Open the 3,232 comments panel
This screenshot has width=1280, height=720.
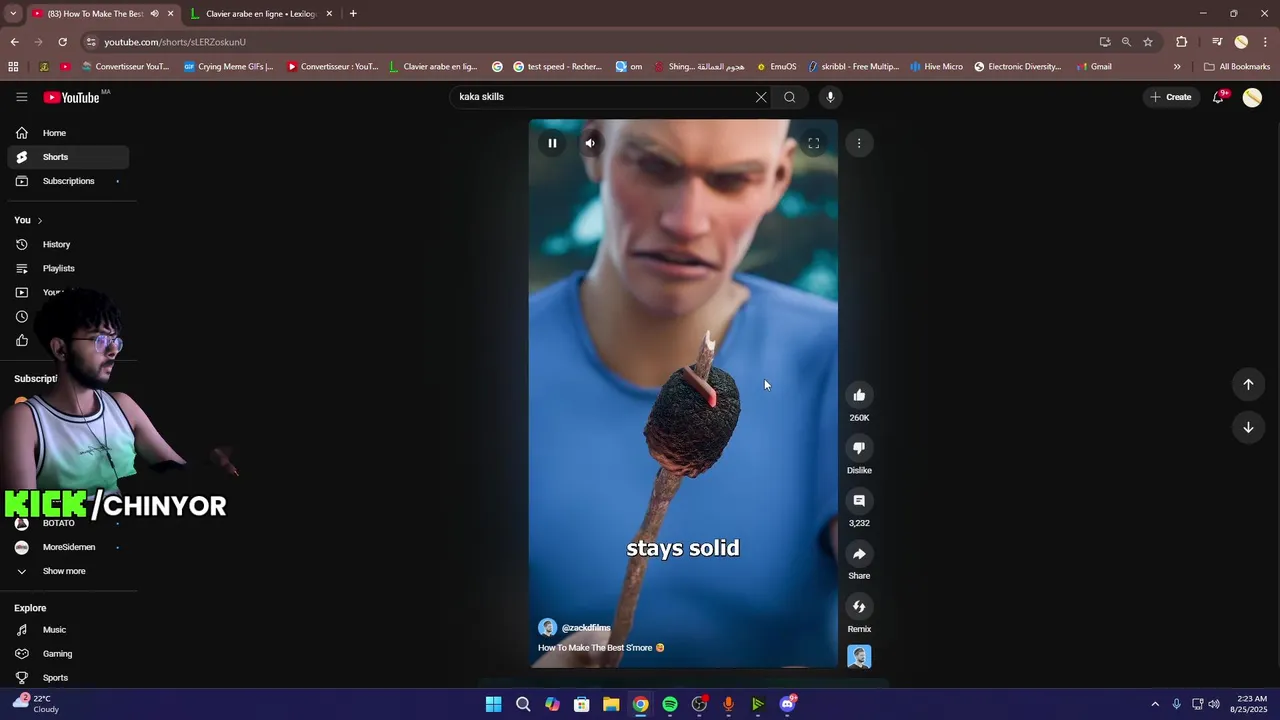(859, 501)
